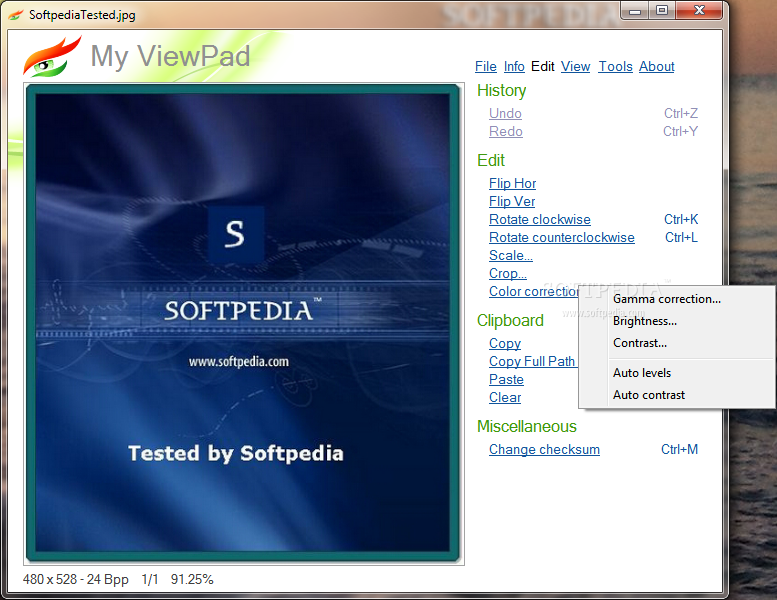Screen dimensions: 777x600
Task: Rotate the image clockwise
Action: (540, 219)
